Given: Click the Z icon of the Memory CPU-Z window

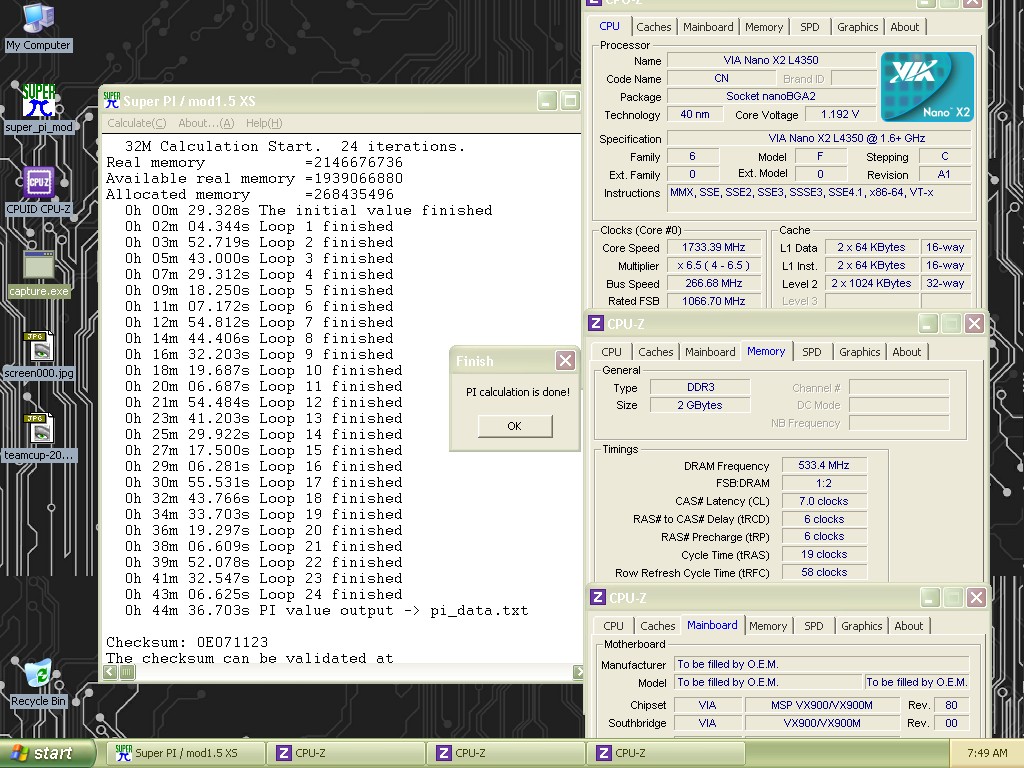Looking at the screenshot, I should (596, 323).
